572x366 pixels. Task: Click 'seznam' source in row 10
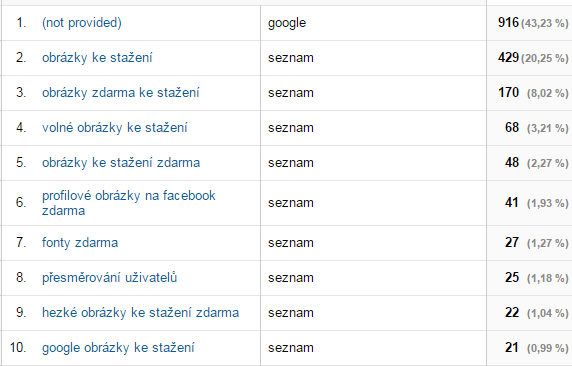(291, 348)
